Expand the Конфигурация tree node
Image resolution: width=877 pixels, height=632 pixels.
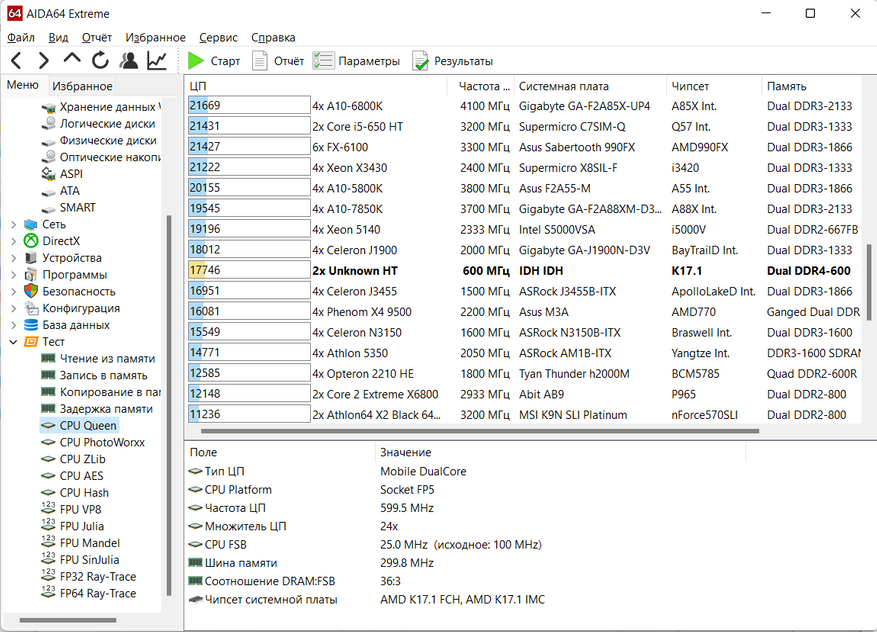coord(13,308)
